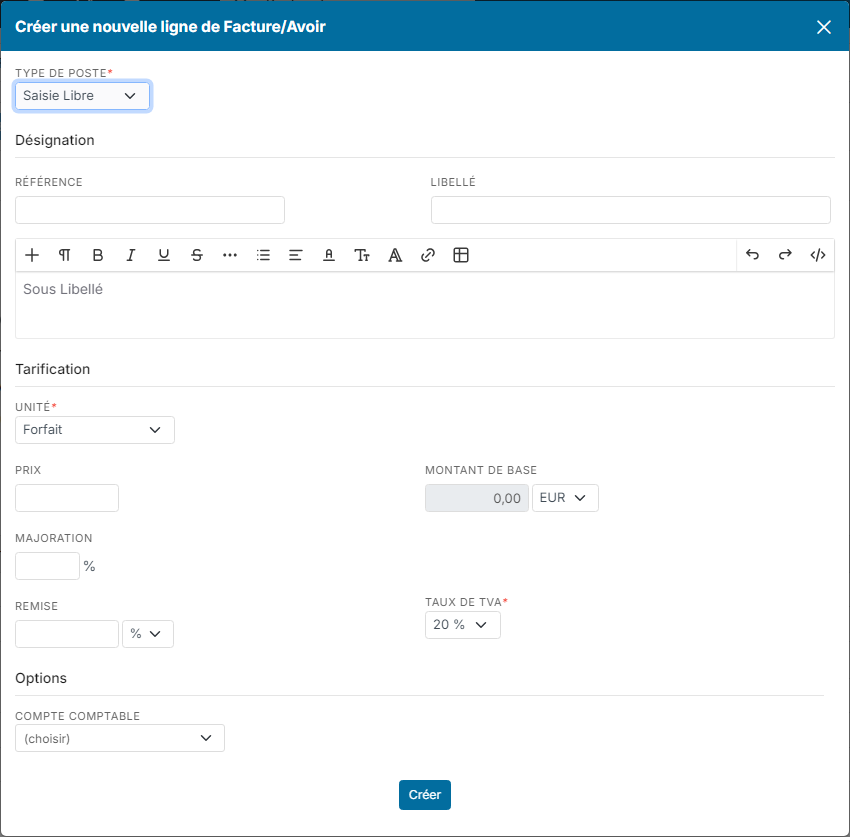Viewport: 850px width, 837px height.
Task: Open the font size tool
Action: [x=362, y=255]
